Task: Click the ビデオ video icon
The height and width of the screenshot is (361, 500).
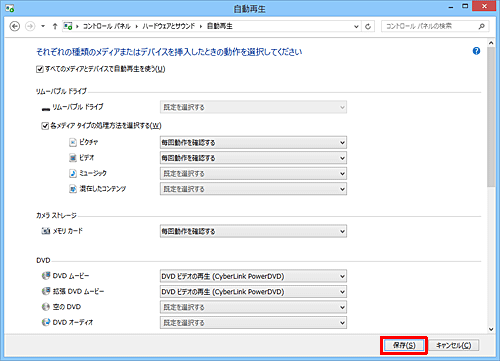Action: pos(73,158)
